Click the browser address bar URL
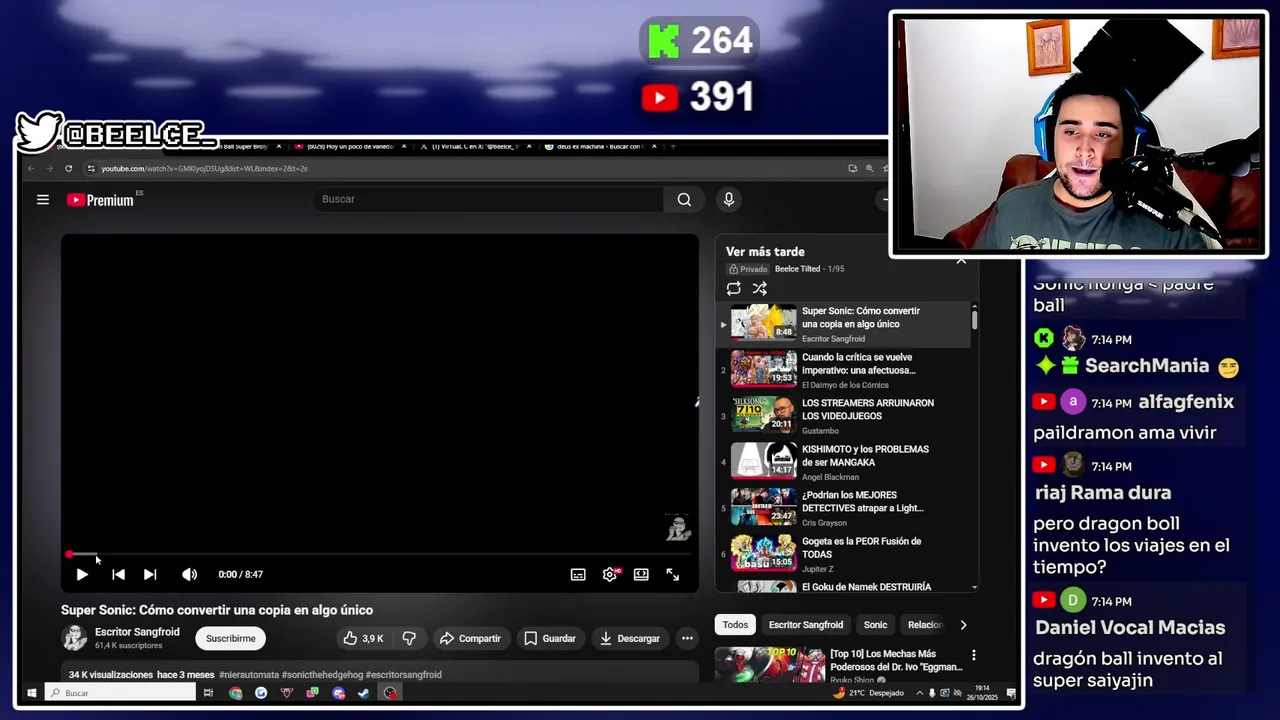The width and height of the screenshot is (1280, 720). [x=204, y=168]
